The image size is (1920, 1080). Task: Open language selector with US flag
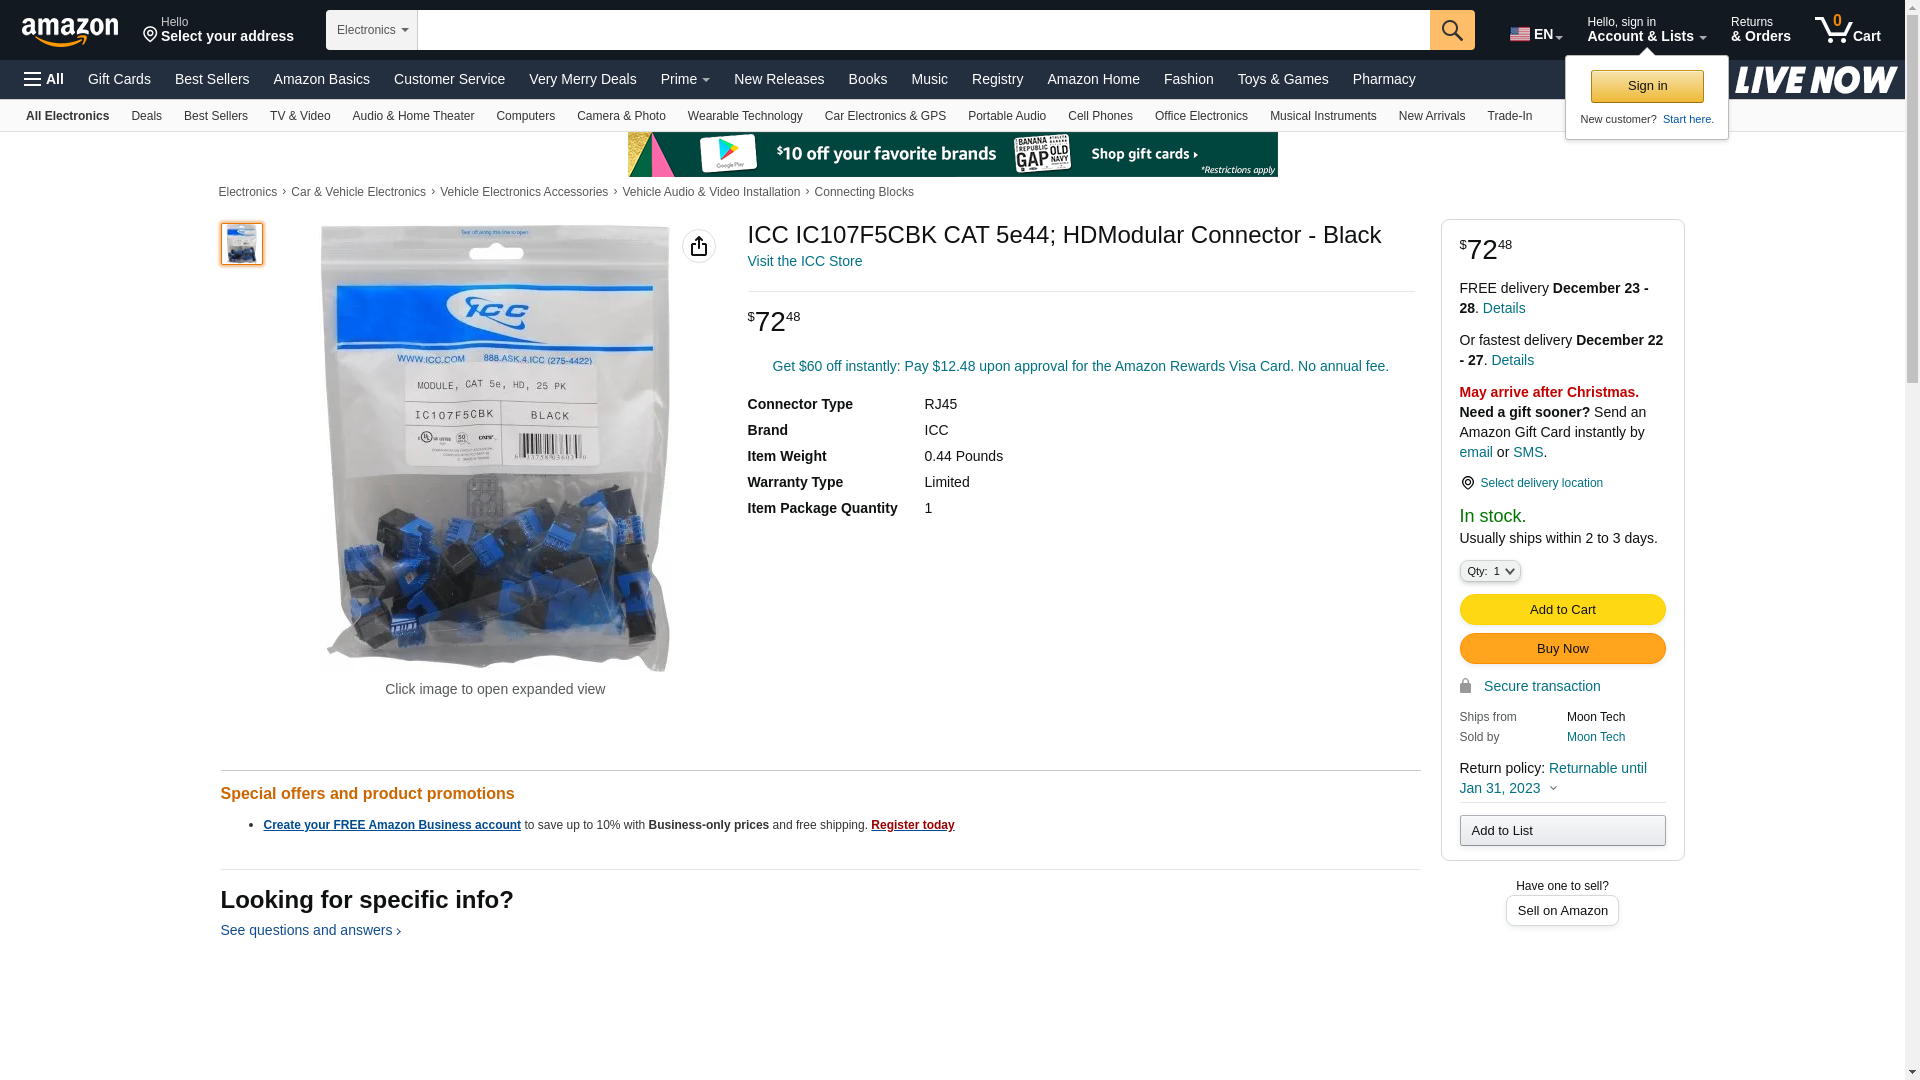(x=1535, y=34)
